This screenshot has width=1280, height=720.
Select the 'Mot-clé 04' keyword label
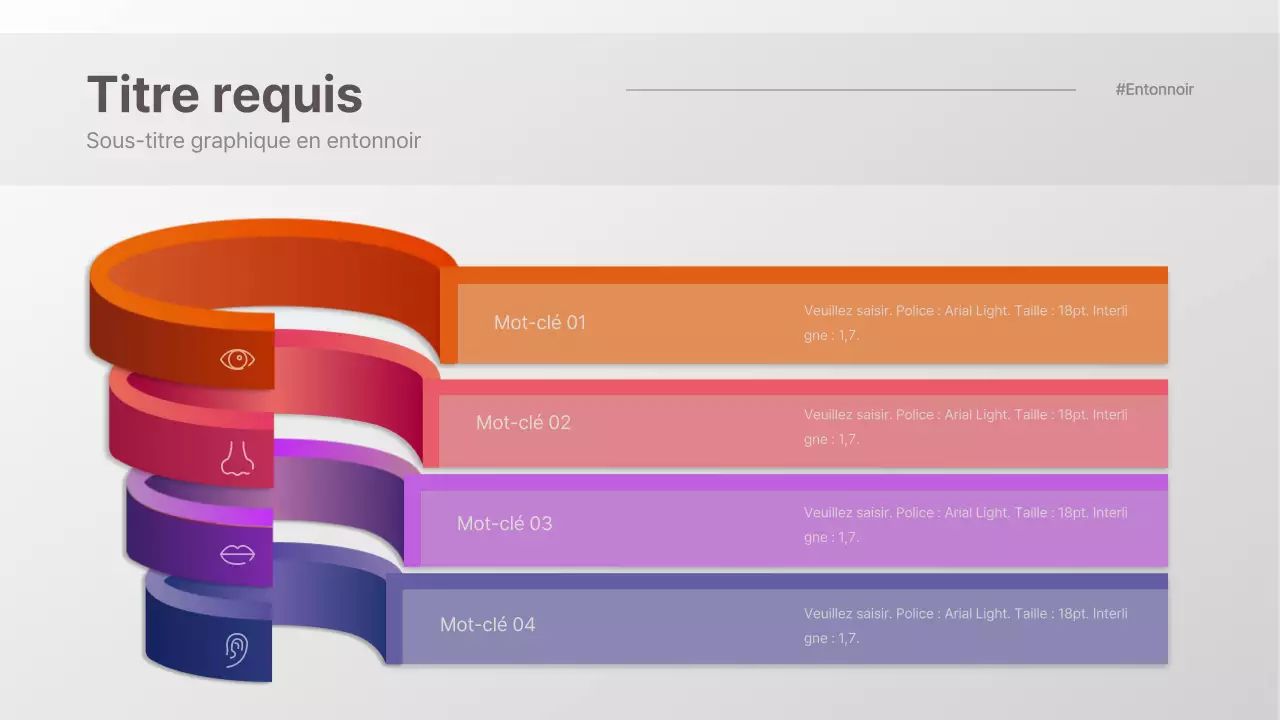(x=488, y=624)
